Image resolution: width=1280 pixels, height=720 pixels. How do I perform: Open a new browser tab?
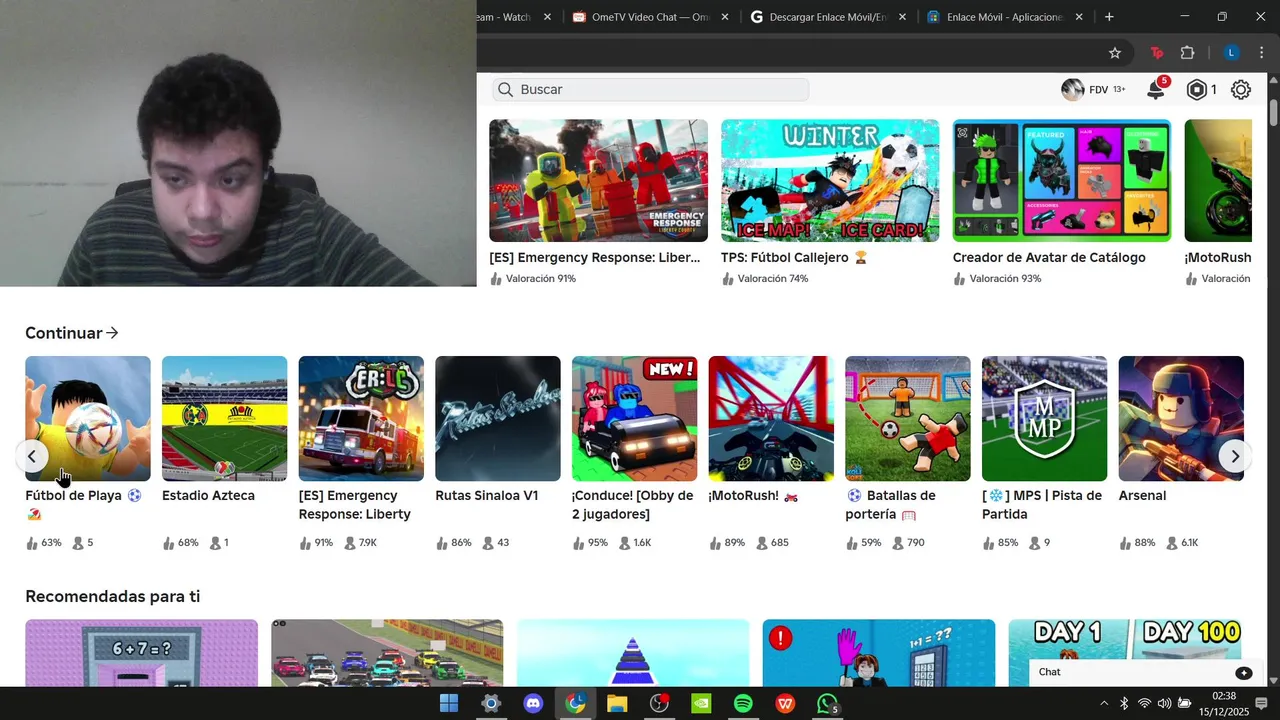point(1109,17)
